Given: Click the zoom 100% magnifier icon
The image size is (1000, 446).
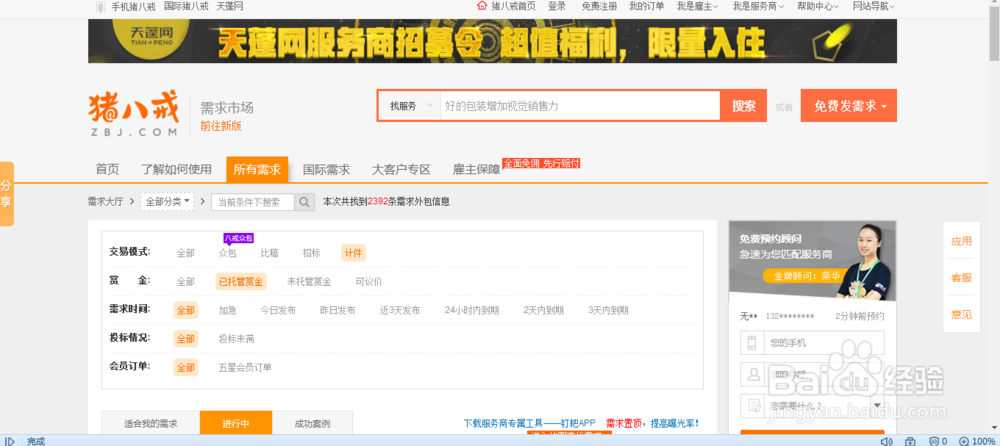Looking at the screenshot, I should pyautogui.click(x=963, y=441).
